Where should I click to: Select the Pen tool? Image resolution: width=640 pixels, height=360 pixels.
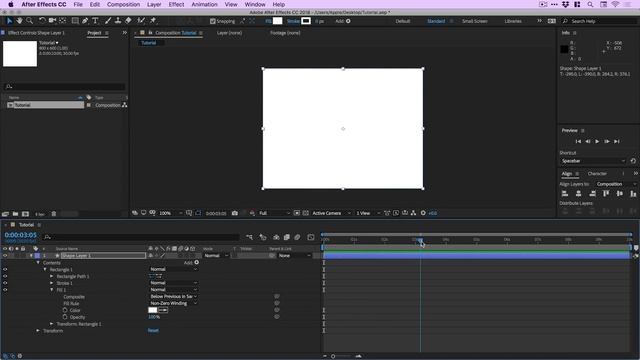tap(85, 21)
